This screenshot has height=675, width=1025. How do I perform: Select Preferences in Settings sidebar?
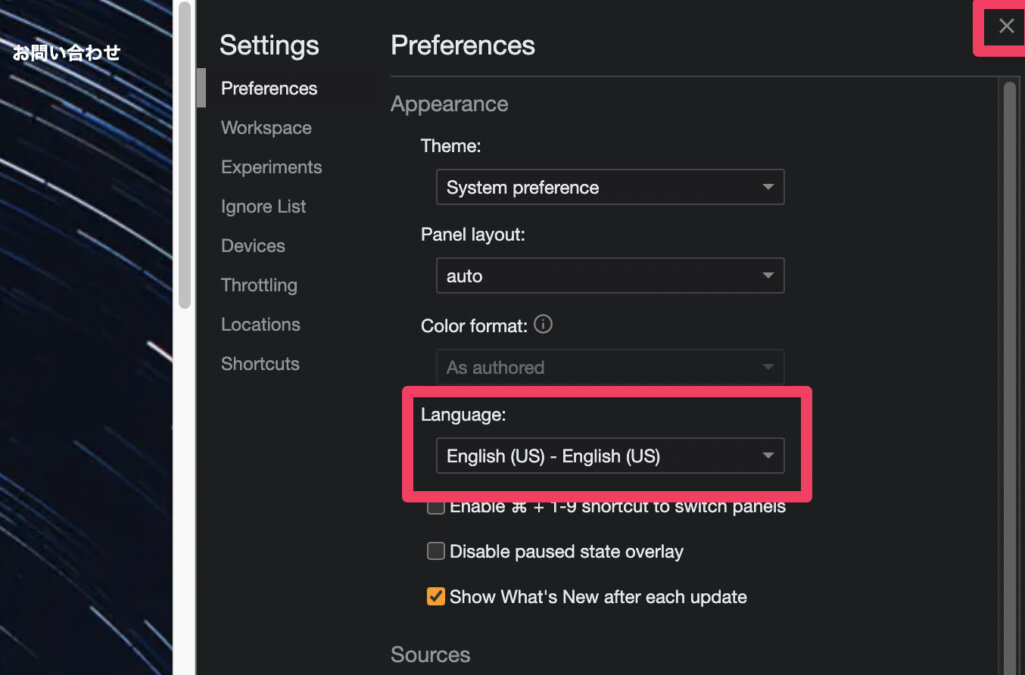[269, 89]
